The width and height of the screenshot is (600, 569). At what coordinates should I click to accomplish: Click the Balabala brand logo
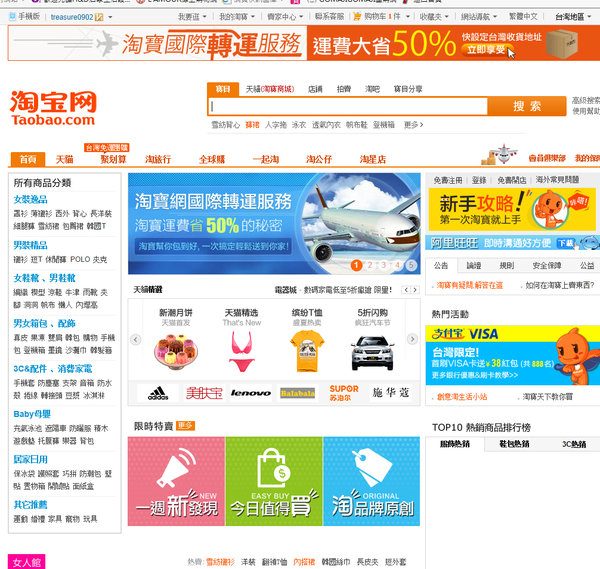tap(298, 393)
